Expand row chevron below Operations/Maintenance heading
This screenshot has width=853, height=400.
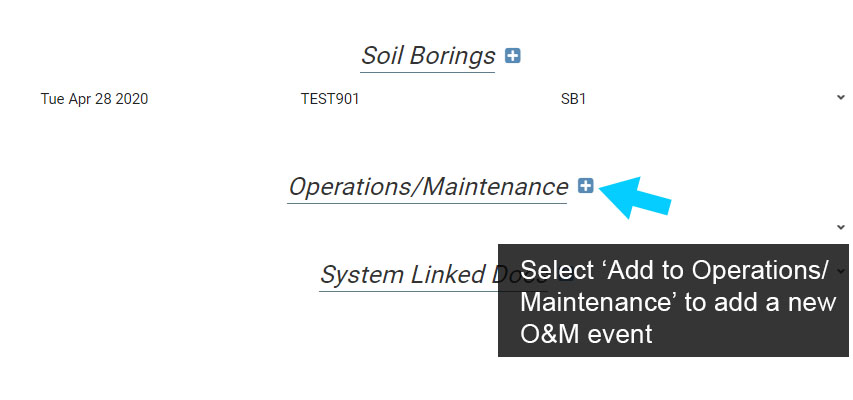point(840,227)
